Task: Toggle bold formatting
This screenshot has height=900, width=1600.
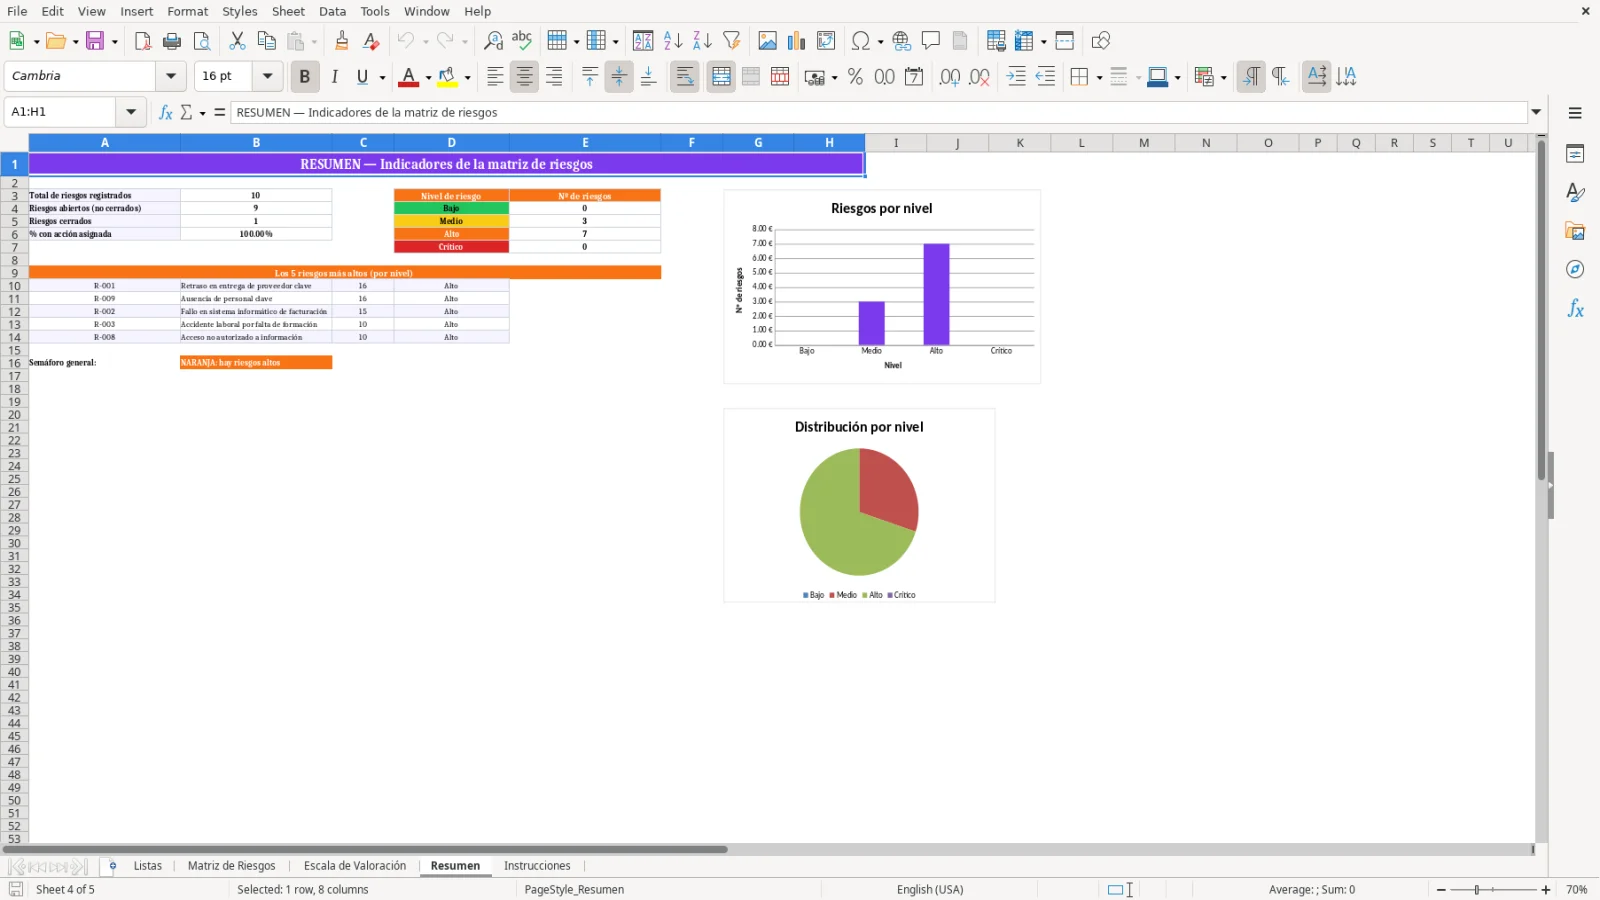Action: click(x=305, y=77)
